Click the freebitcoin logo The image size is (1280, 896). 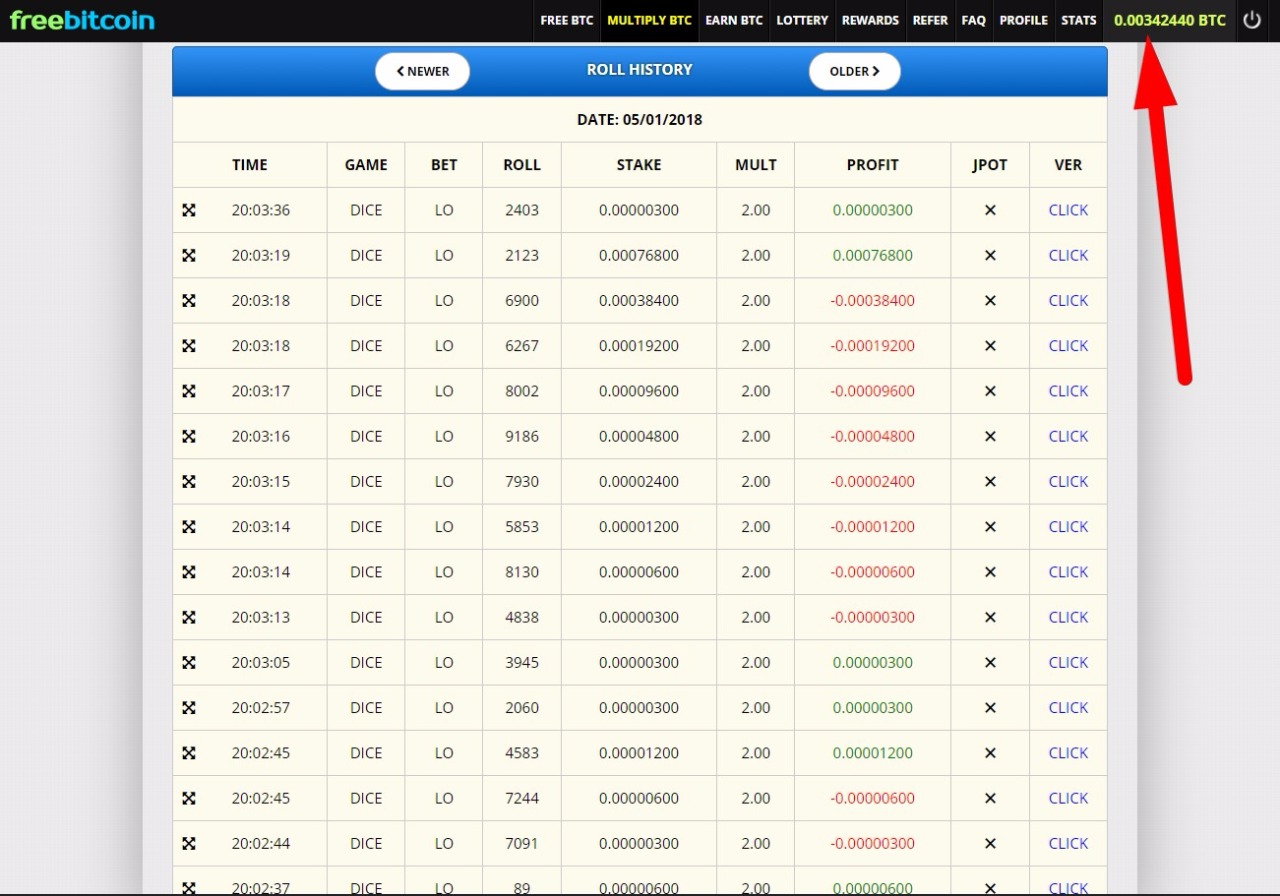[82, 20]
